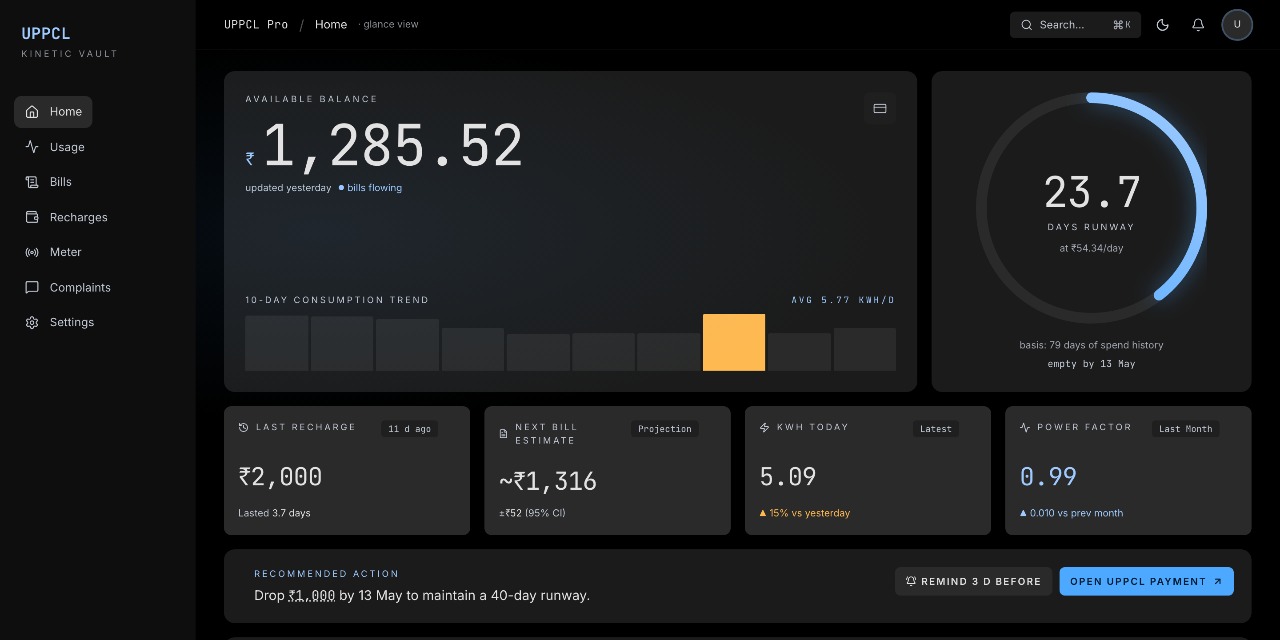Image resolution: width=1280 pixels, height=640 pixels.
Task: Click the 15% vs yesterday indicator
Action: coord(804,513)
